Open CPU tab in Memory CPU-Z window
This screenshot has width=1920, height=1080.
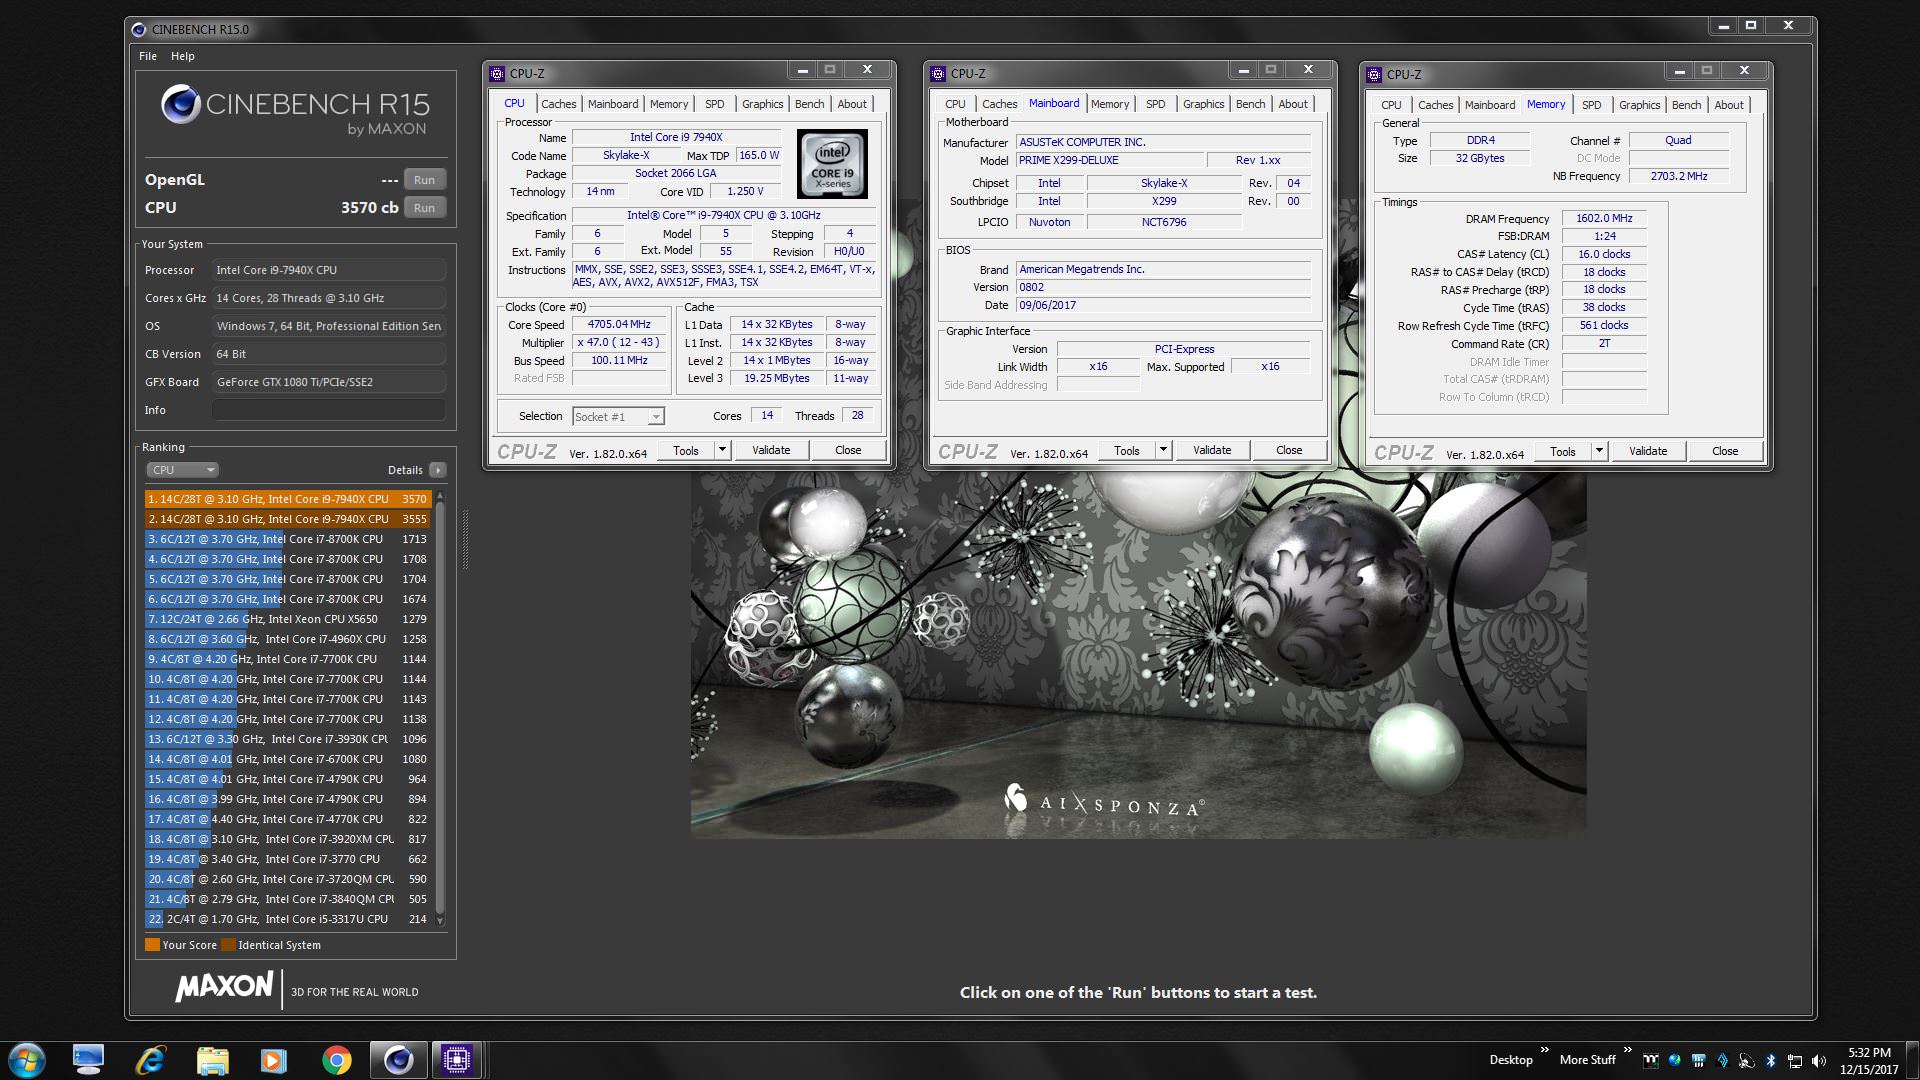1391,105
